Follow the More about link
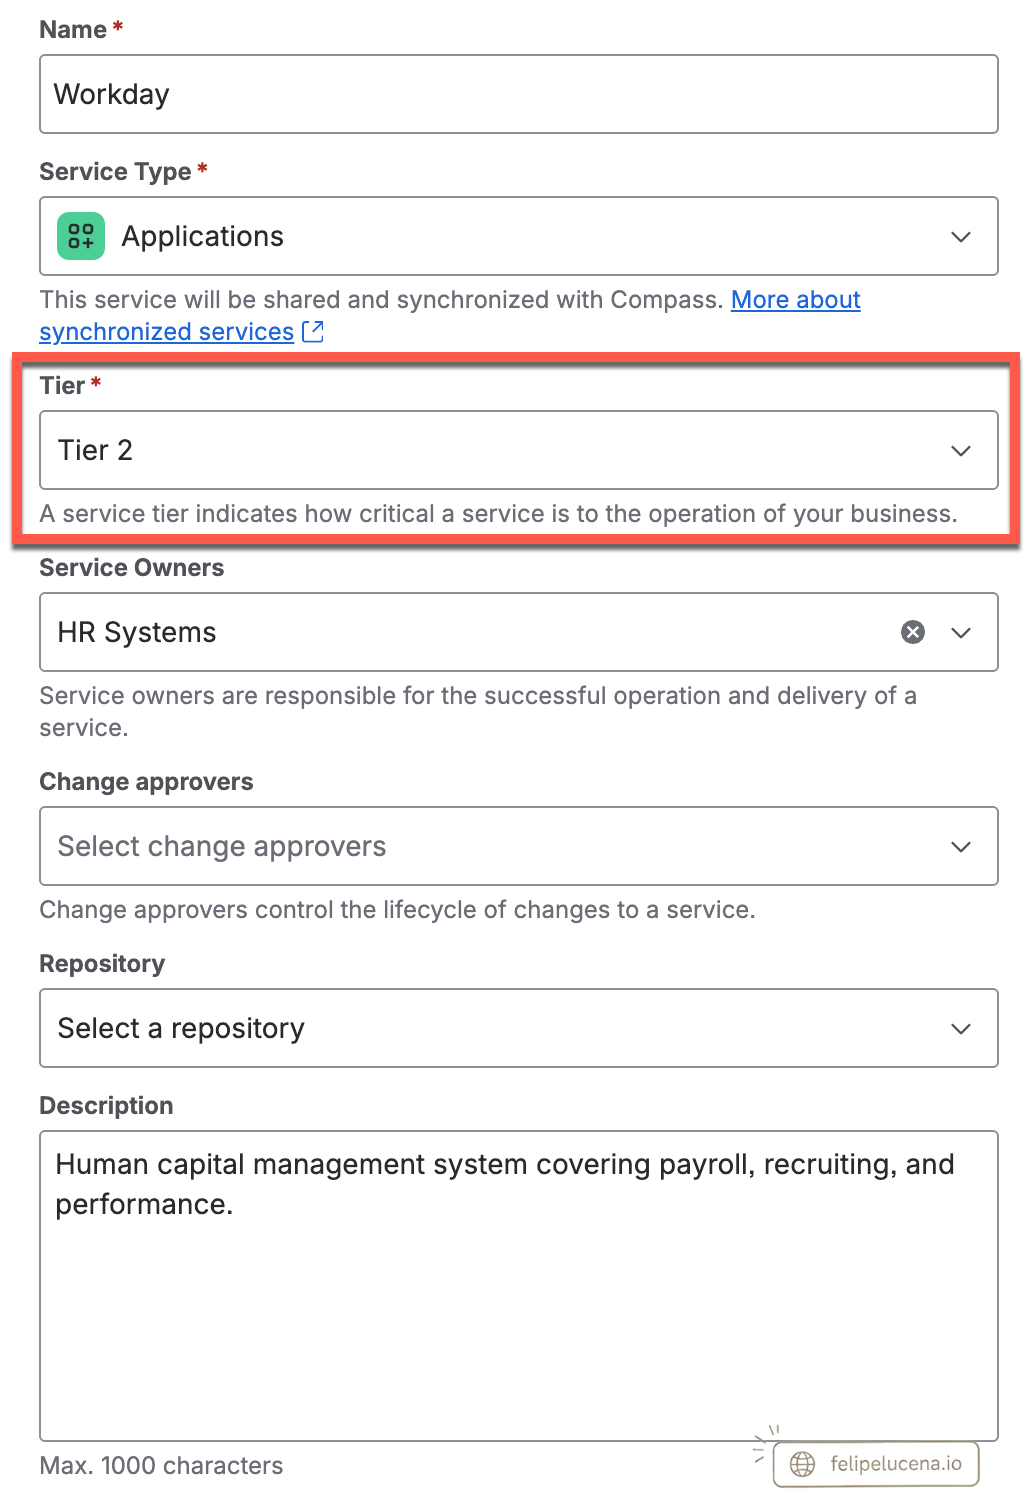The image size is (1026, 1490). coord(796,300)
